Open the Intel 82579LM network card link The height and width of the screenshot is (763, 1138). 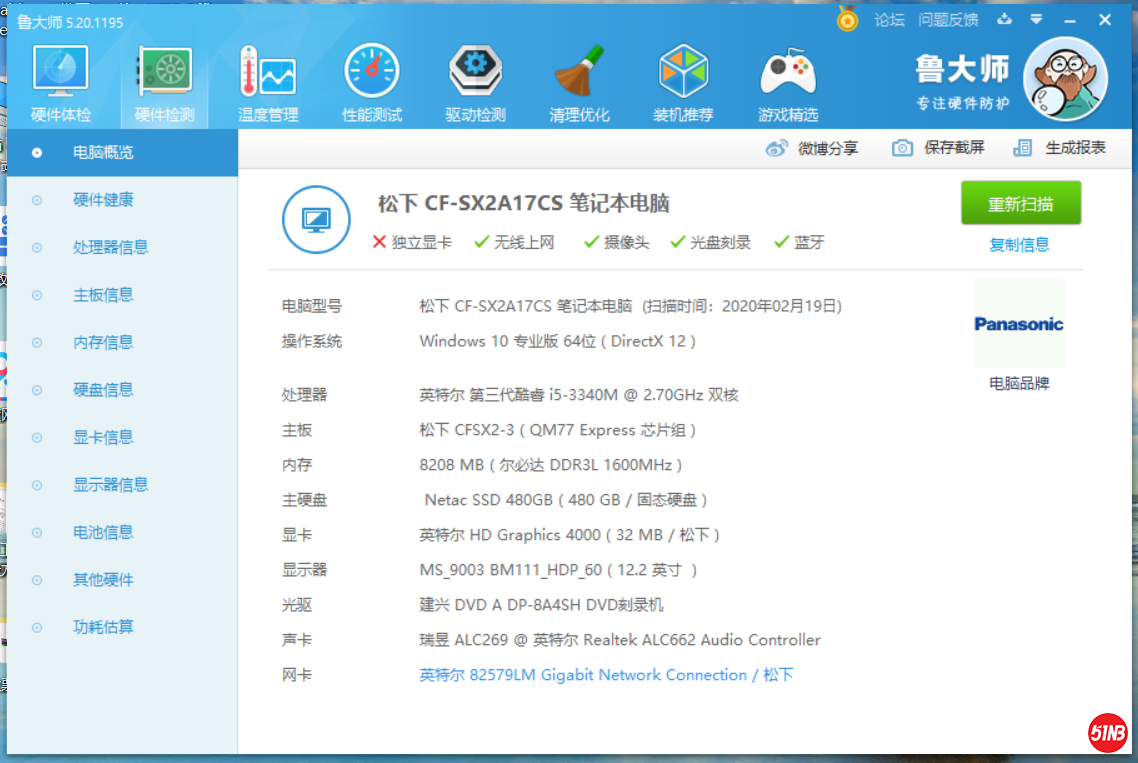606,675
